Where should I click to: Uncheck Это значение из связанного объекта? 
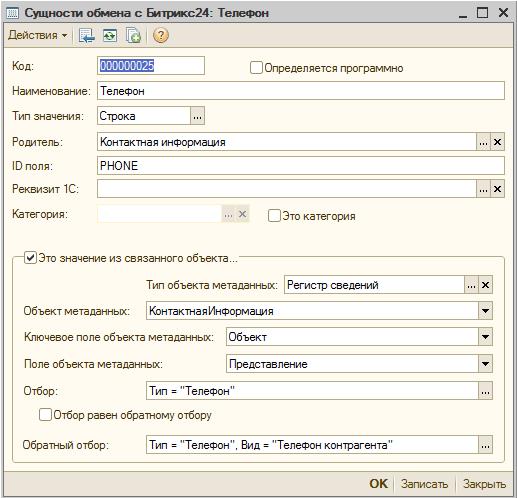30,258
